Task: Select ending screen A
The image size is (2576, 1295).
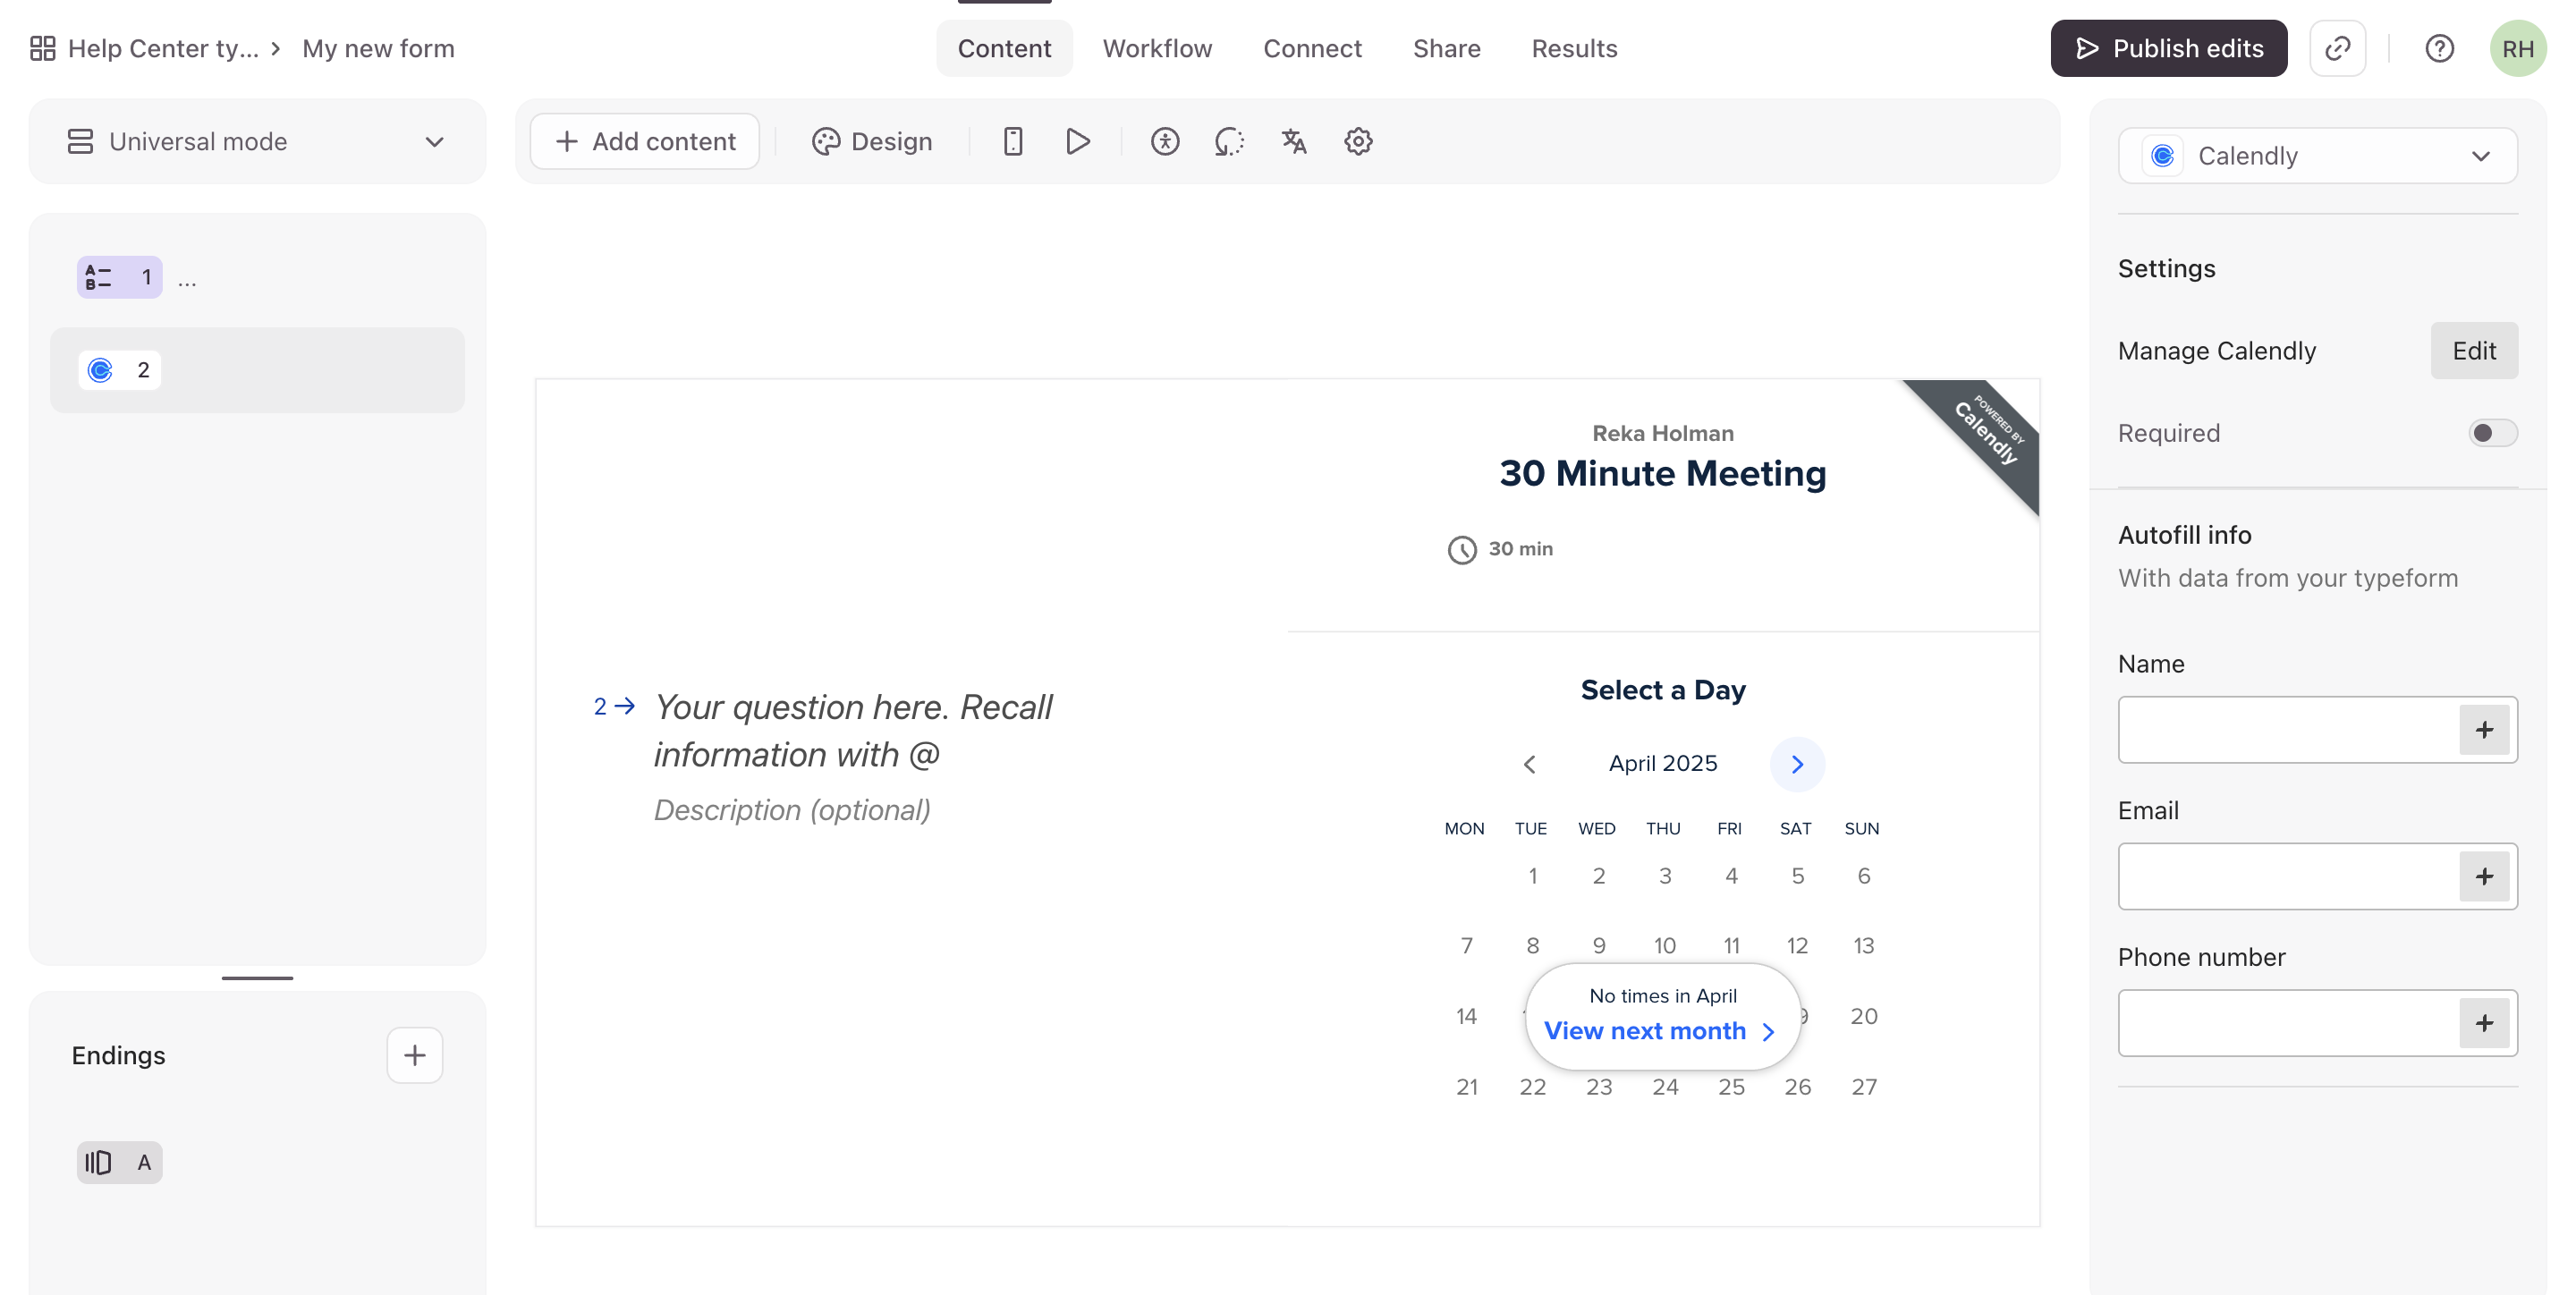Action: (x=119, y=1162)
